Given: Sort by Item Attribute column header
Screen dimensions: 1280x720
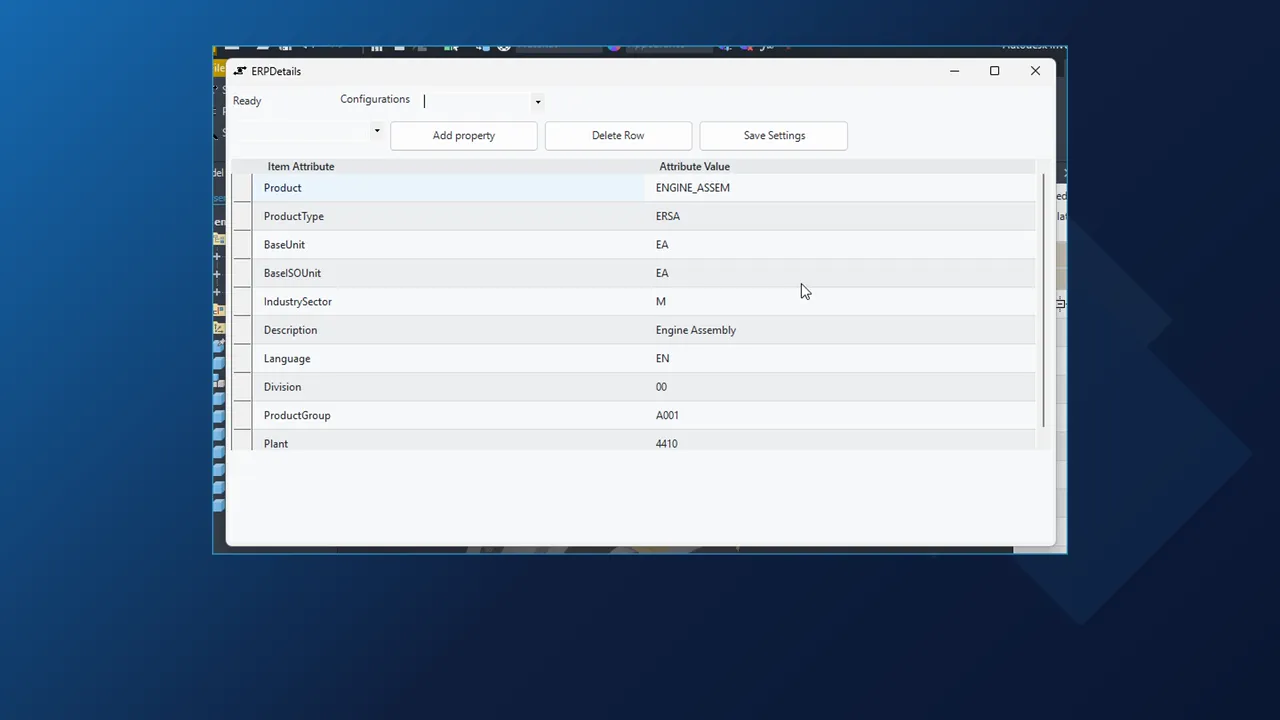Looking at the screenshot, I should 301,167.
